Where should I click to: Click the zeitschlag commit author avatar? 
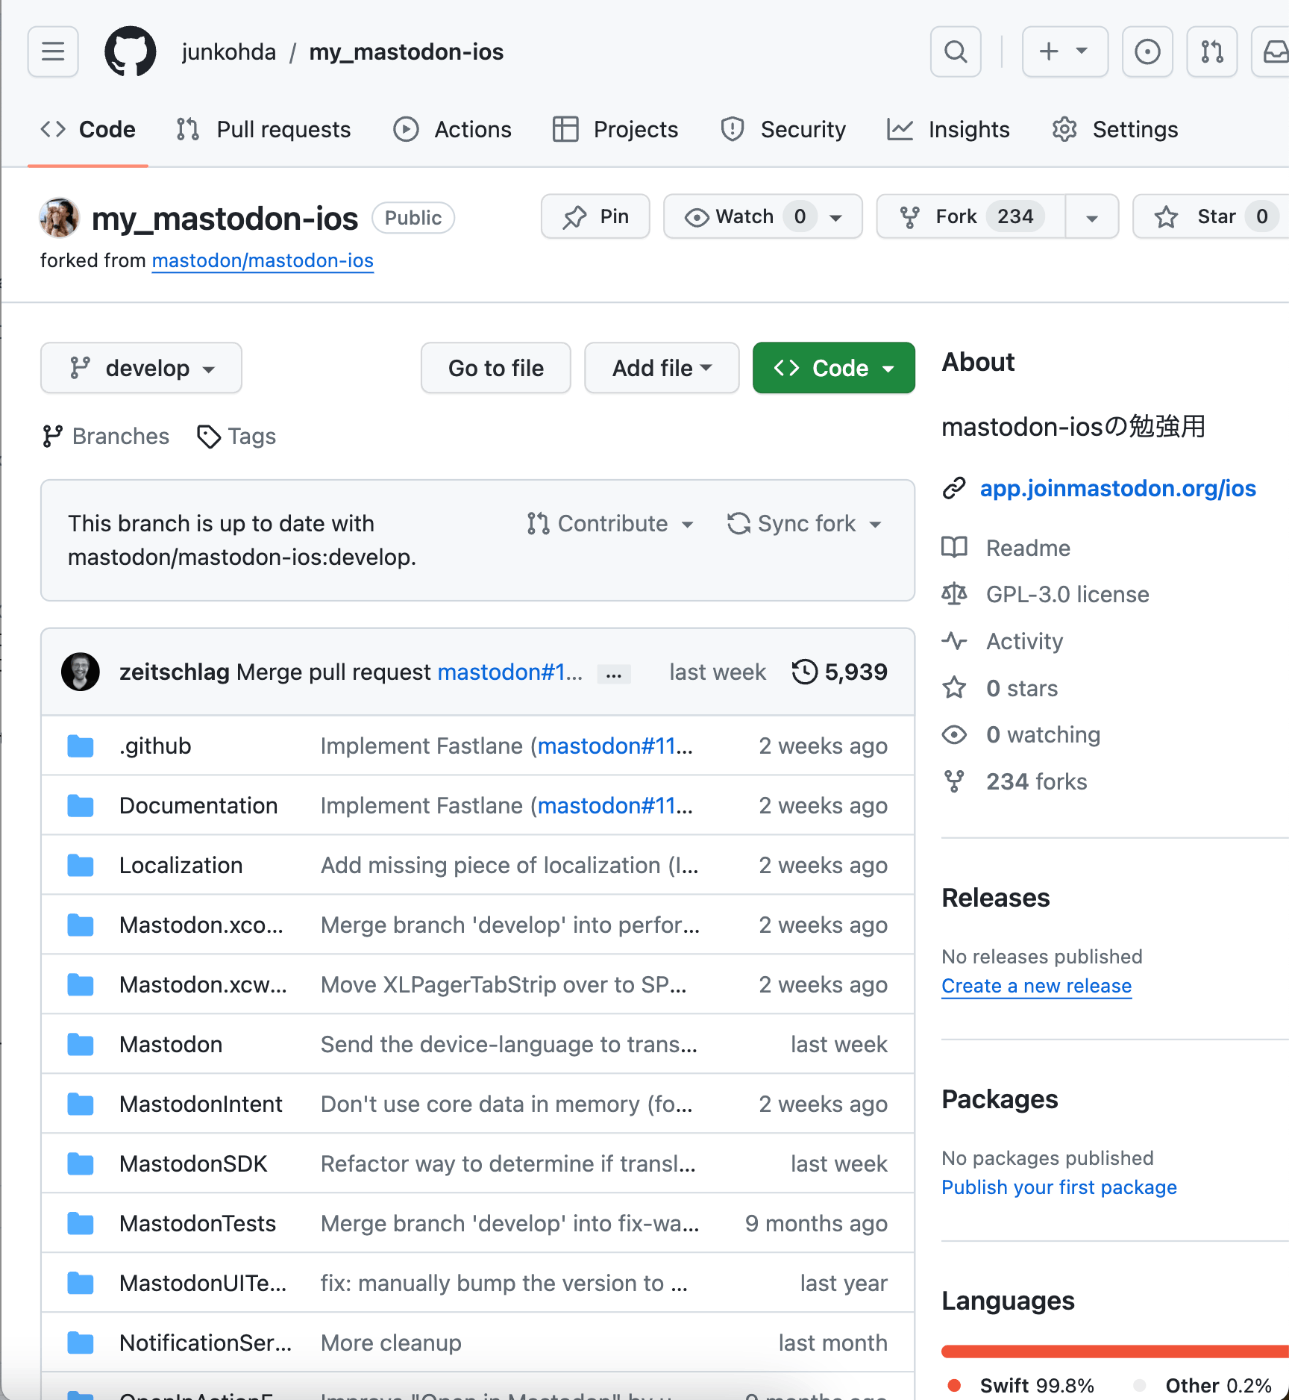click(80, 672)
